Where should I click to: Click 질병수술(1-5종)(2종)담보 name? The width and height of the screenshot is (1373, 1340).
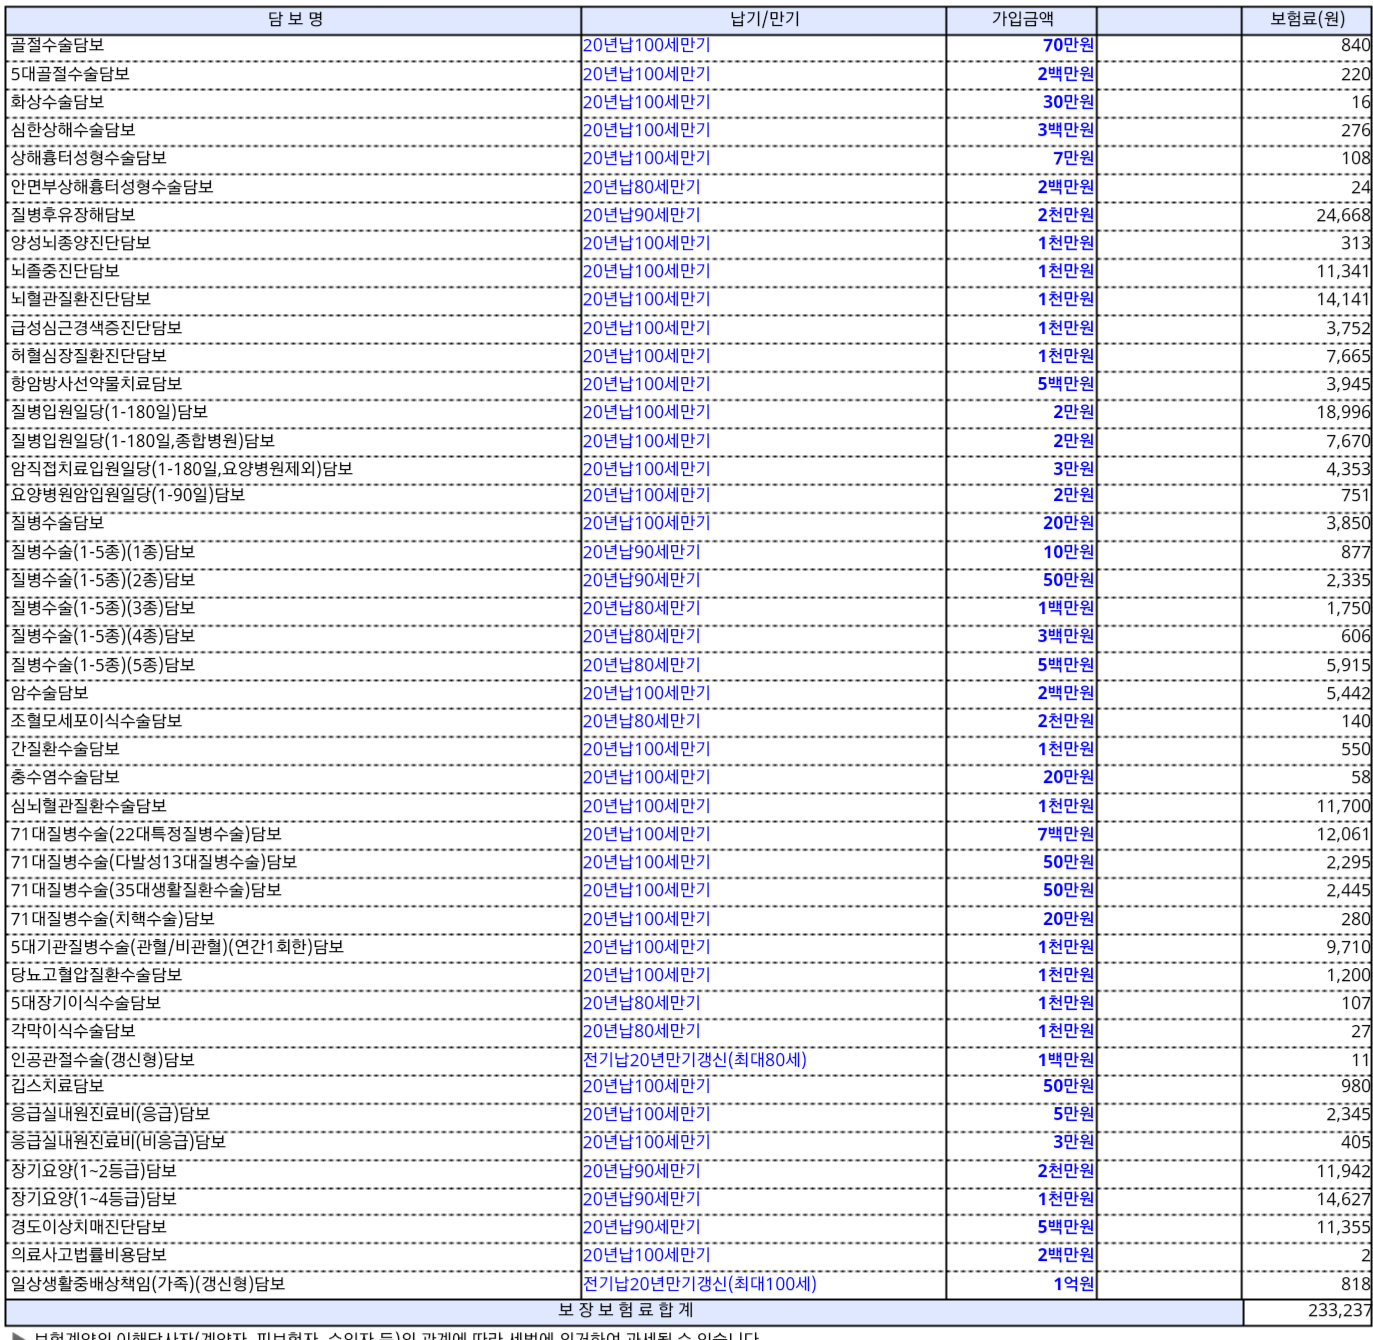tap(103, 580)
